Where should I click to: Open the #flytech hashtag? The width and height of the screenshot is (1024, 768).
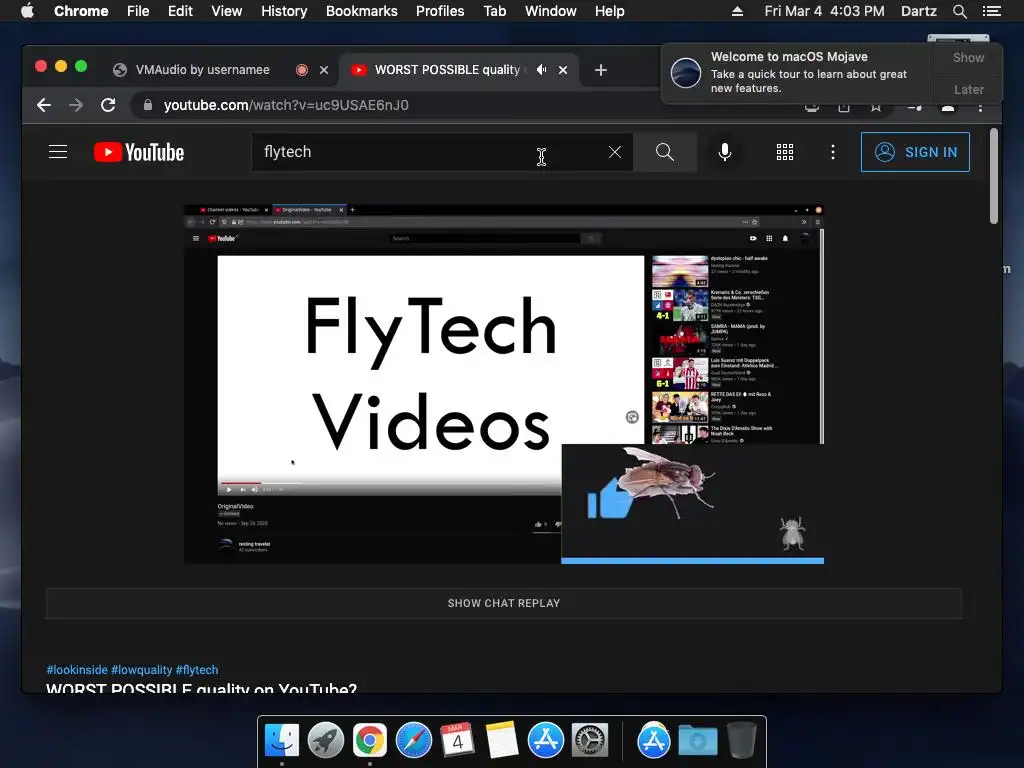click(x=197, y=670)
